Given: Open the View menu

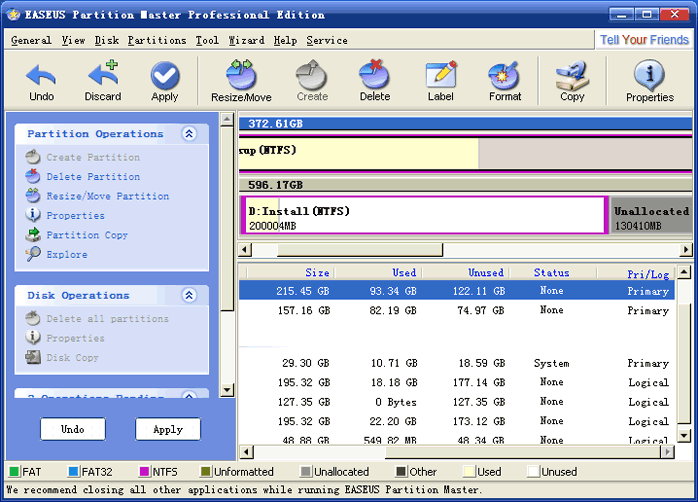Looking at the screenshot, I should [73, 40].
